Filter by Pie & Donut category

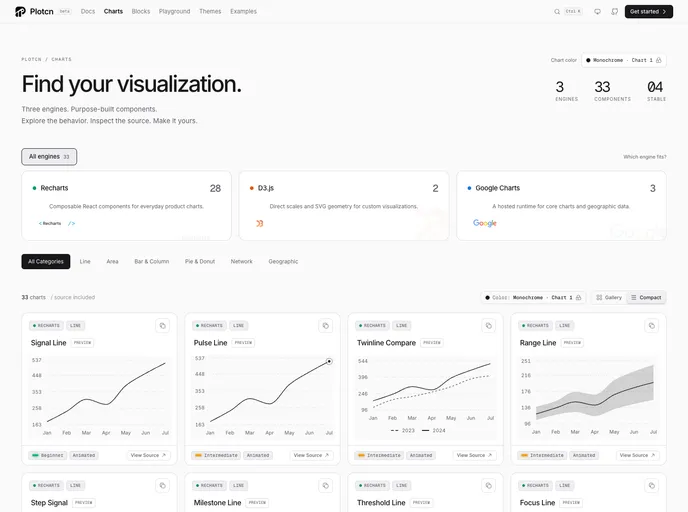[200, 261]
